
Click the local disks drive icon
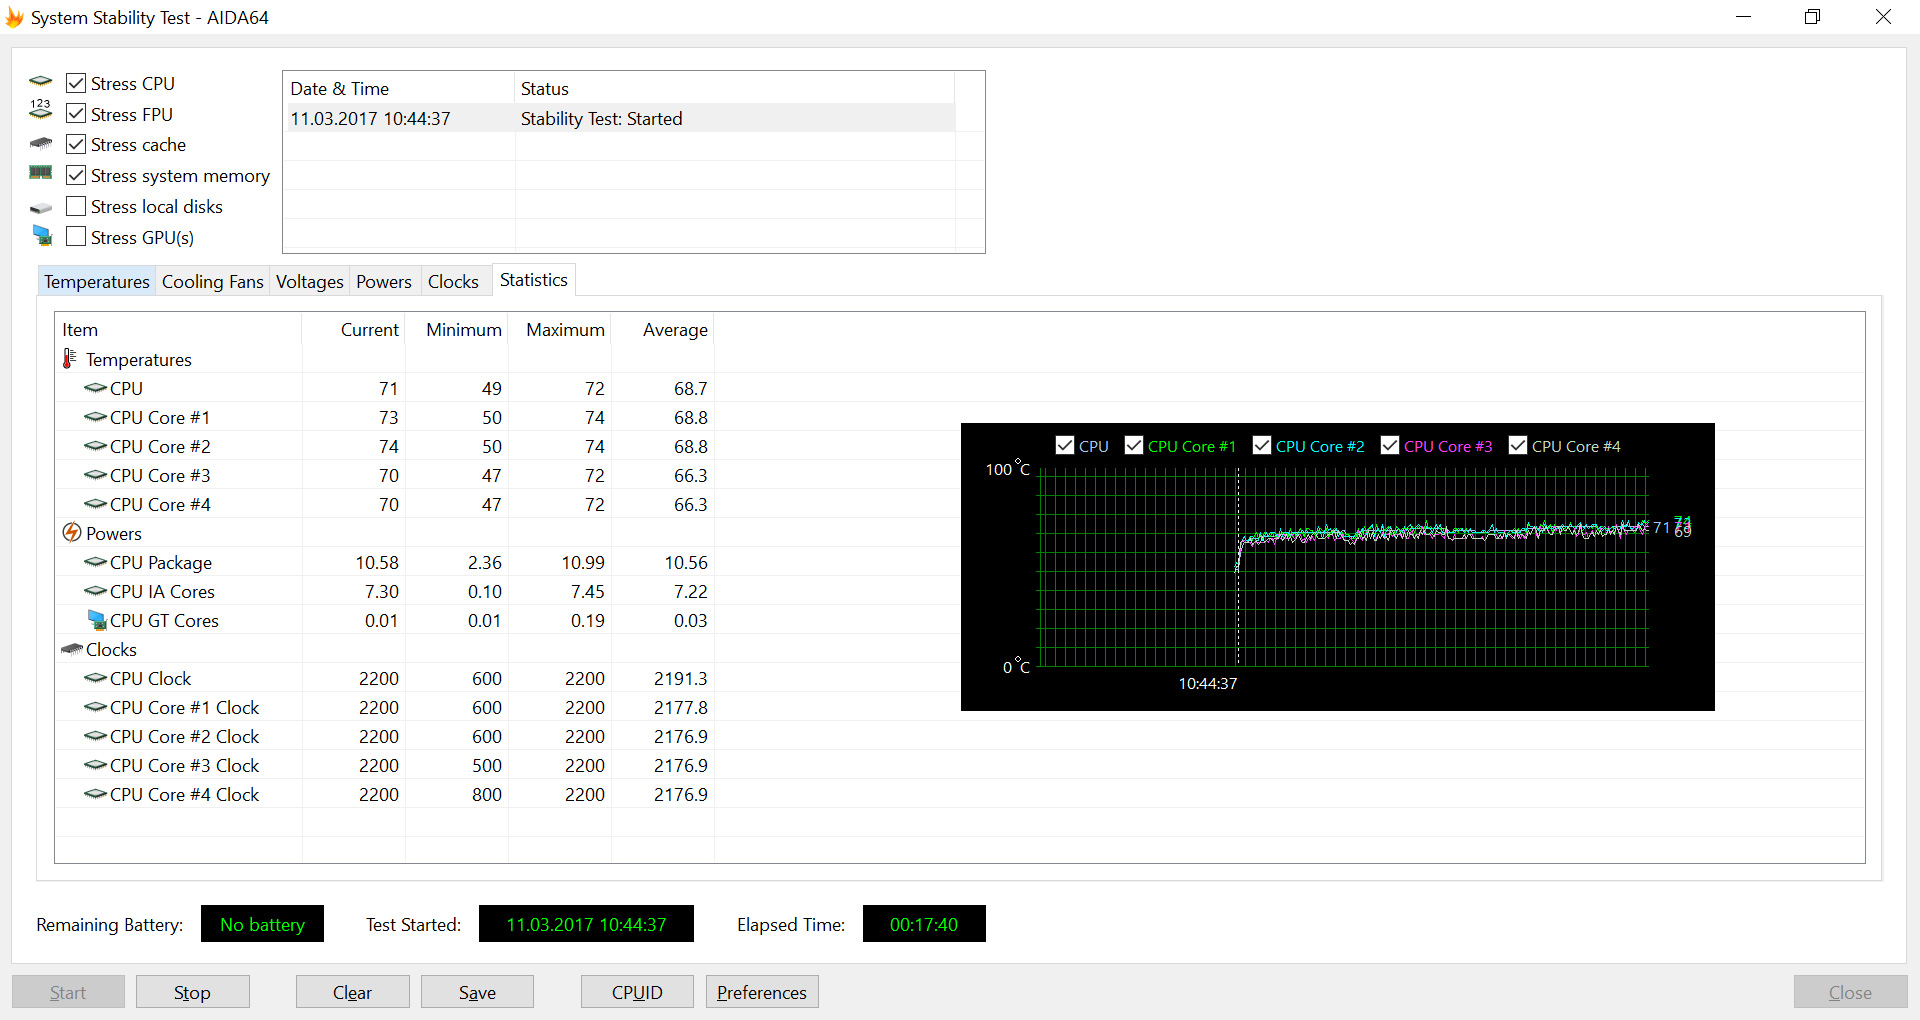[x=41, y=208]
